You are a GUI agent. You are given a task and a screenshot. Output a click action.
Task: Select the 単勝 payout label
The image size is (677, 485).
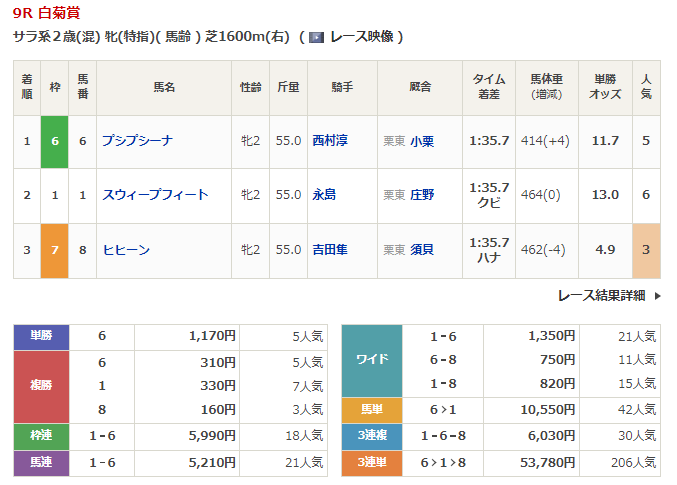pyautogui.click(x=41, y=337)
